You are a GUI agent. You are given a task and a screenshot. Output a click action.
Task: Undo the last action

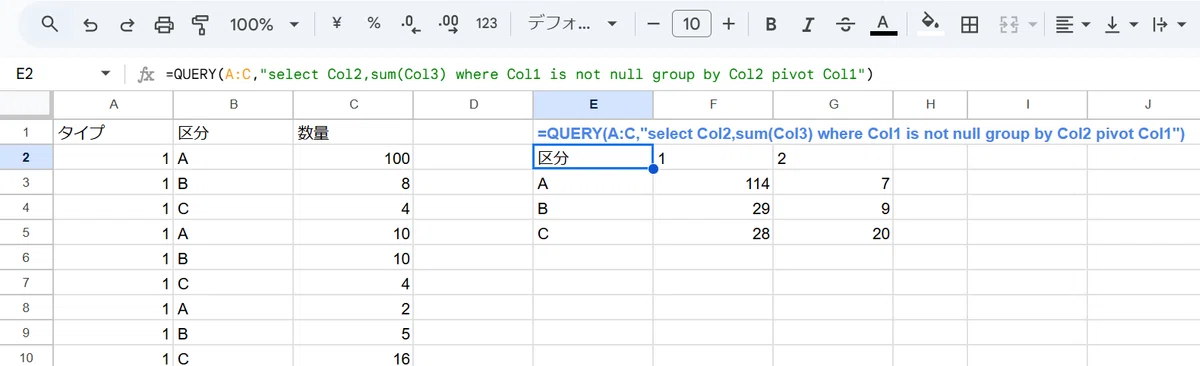pos(90,24)
